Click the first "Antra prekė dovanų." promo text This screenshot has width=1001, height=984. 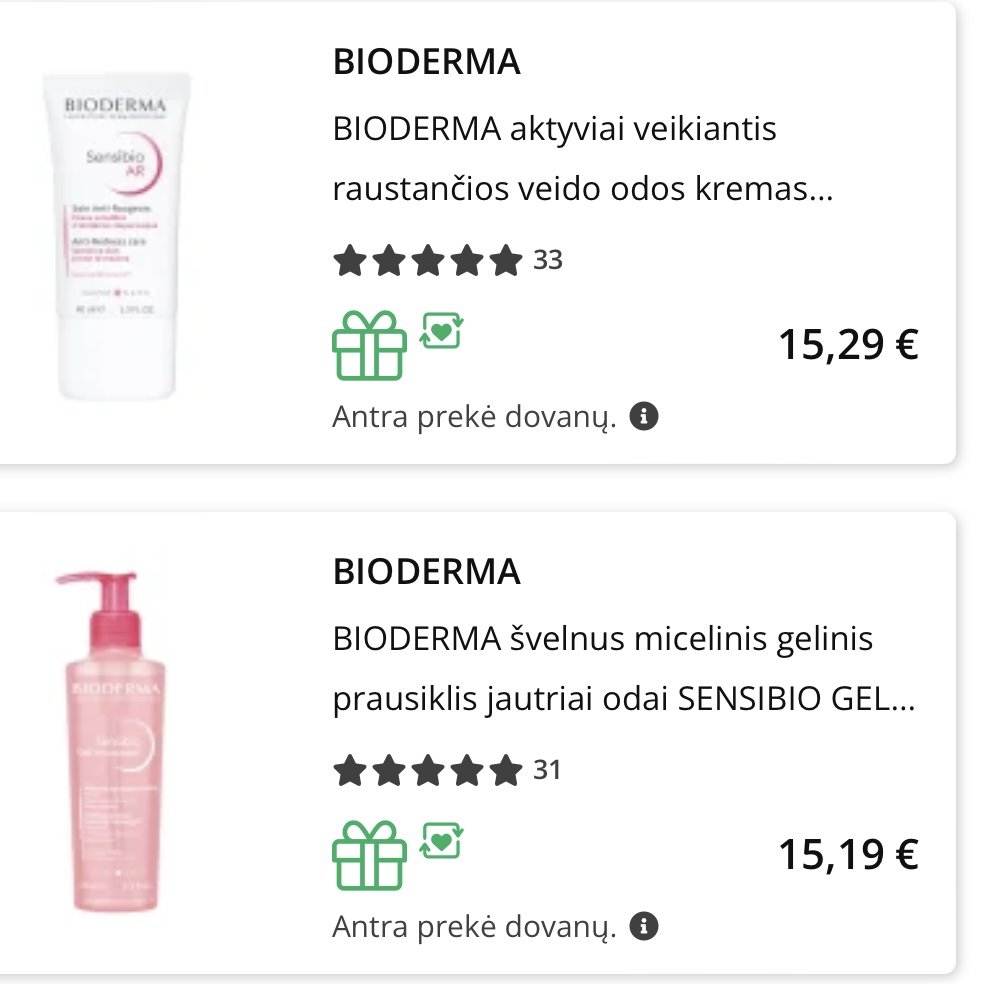coord(474,418)
